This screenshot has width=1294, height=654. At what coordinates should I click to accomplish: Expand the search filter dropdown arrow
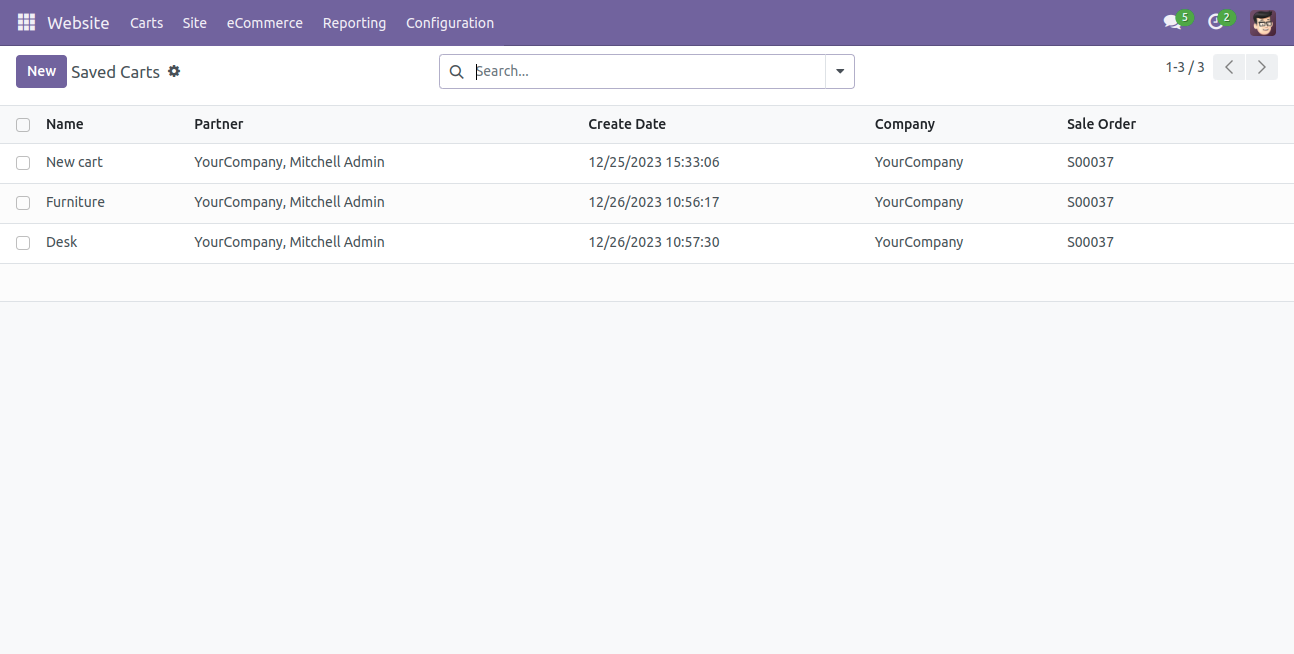(840, 71)
